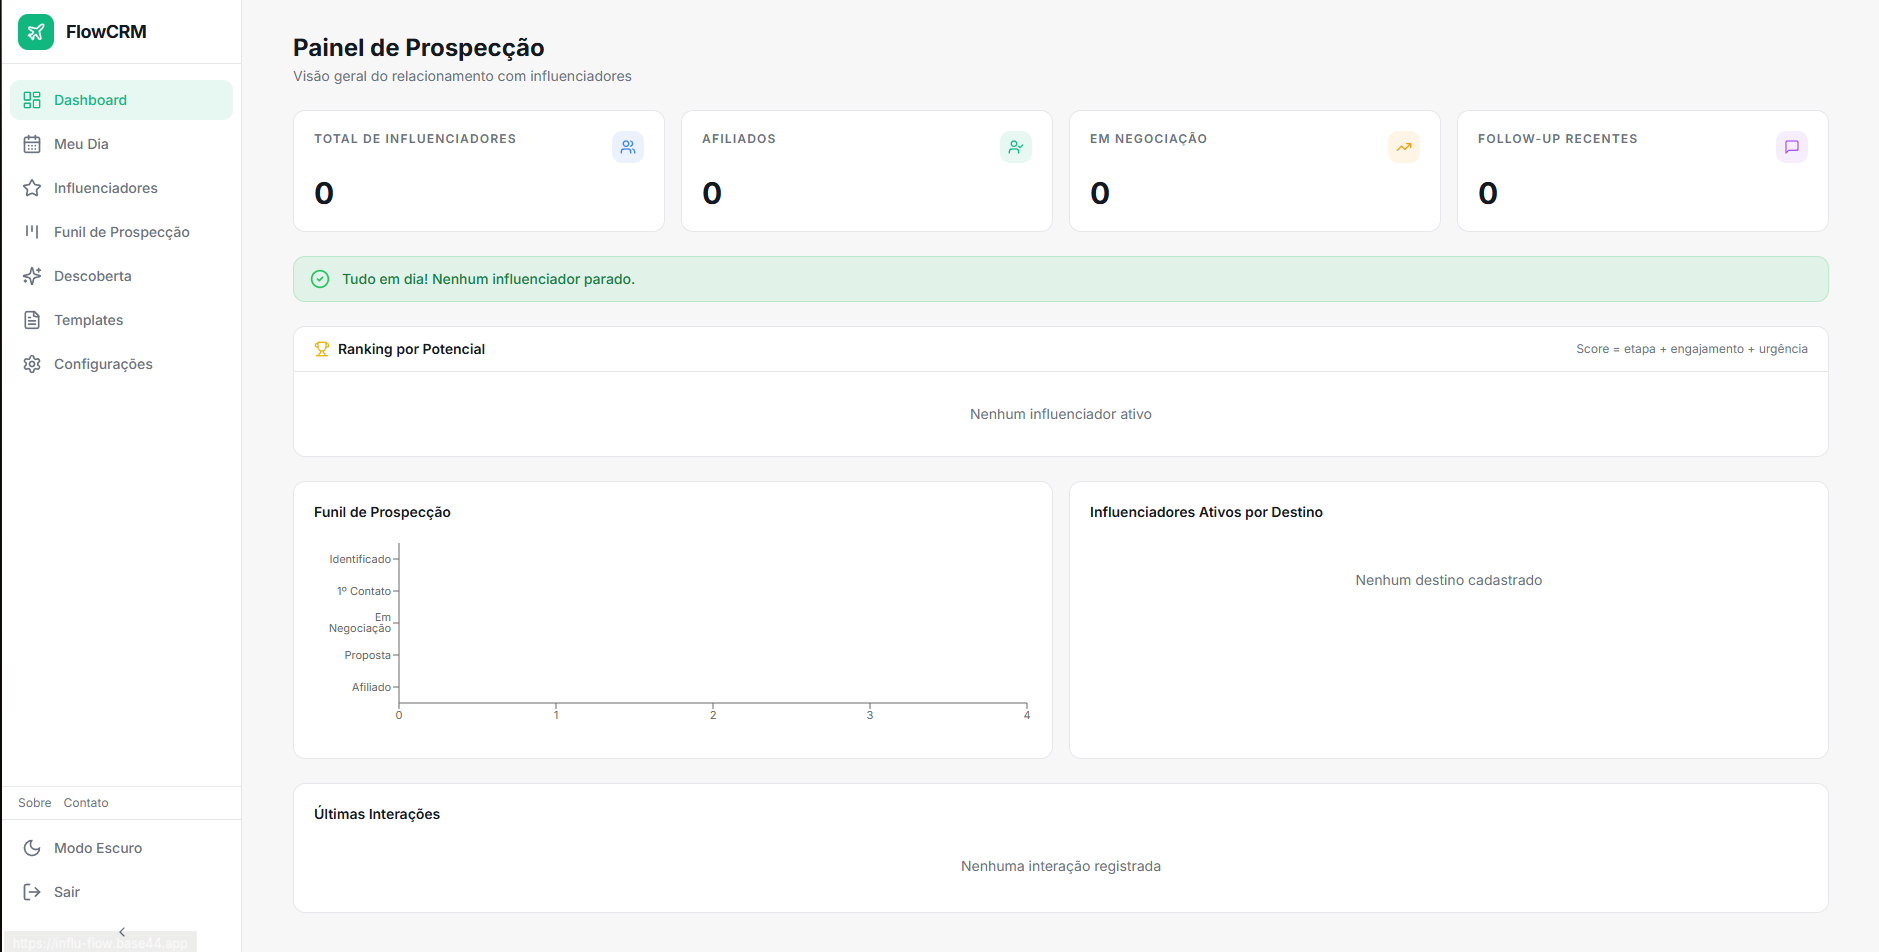Viewport: 1879px width, 952px height.
Task: Click the users icon on Total de Influenciadores card
Action: click(628, 147)
